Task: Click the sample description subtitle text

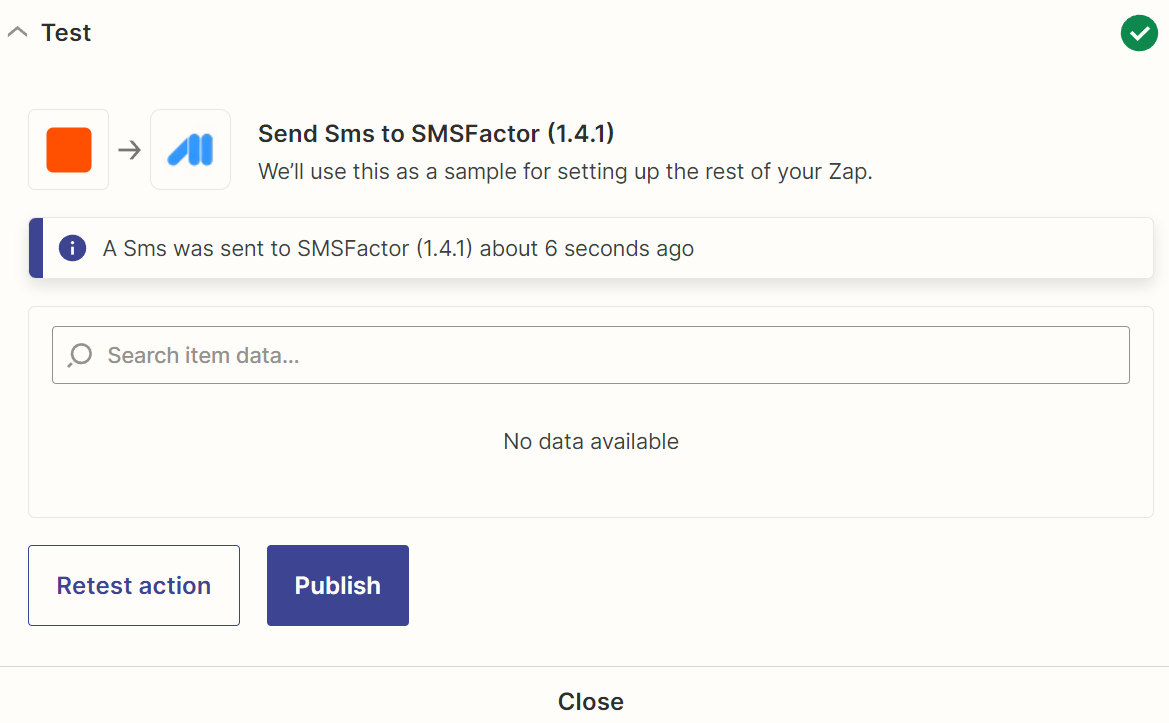Action: click(x=565, y=171)
